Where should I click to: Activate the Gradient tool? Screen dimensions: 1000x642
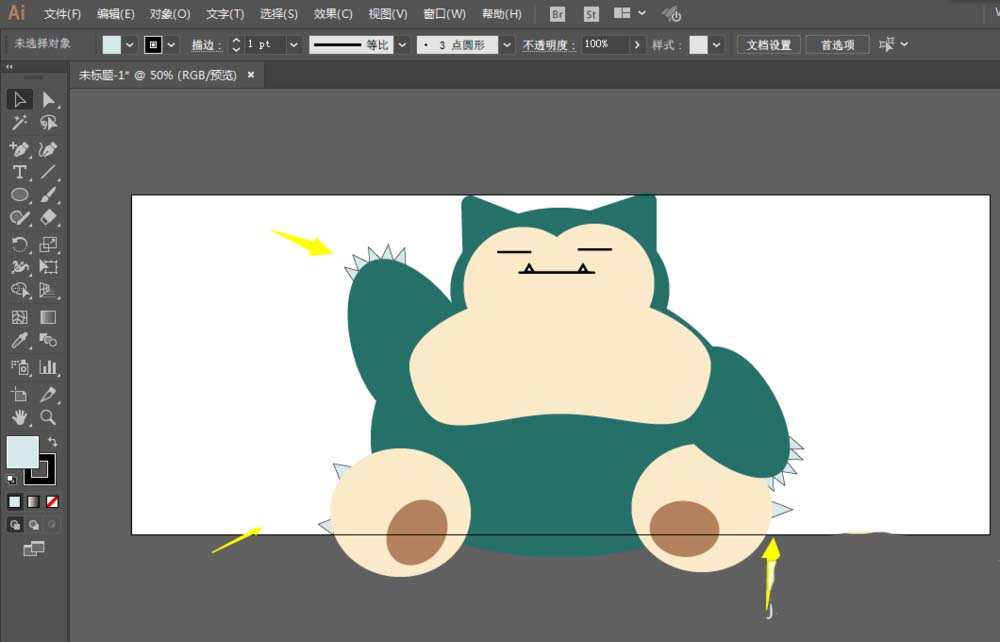[48, 317]
